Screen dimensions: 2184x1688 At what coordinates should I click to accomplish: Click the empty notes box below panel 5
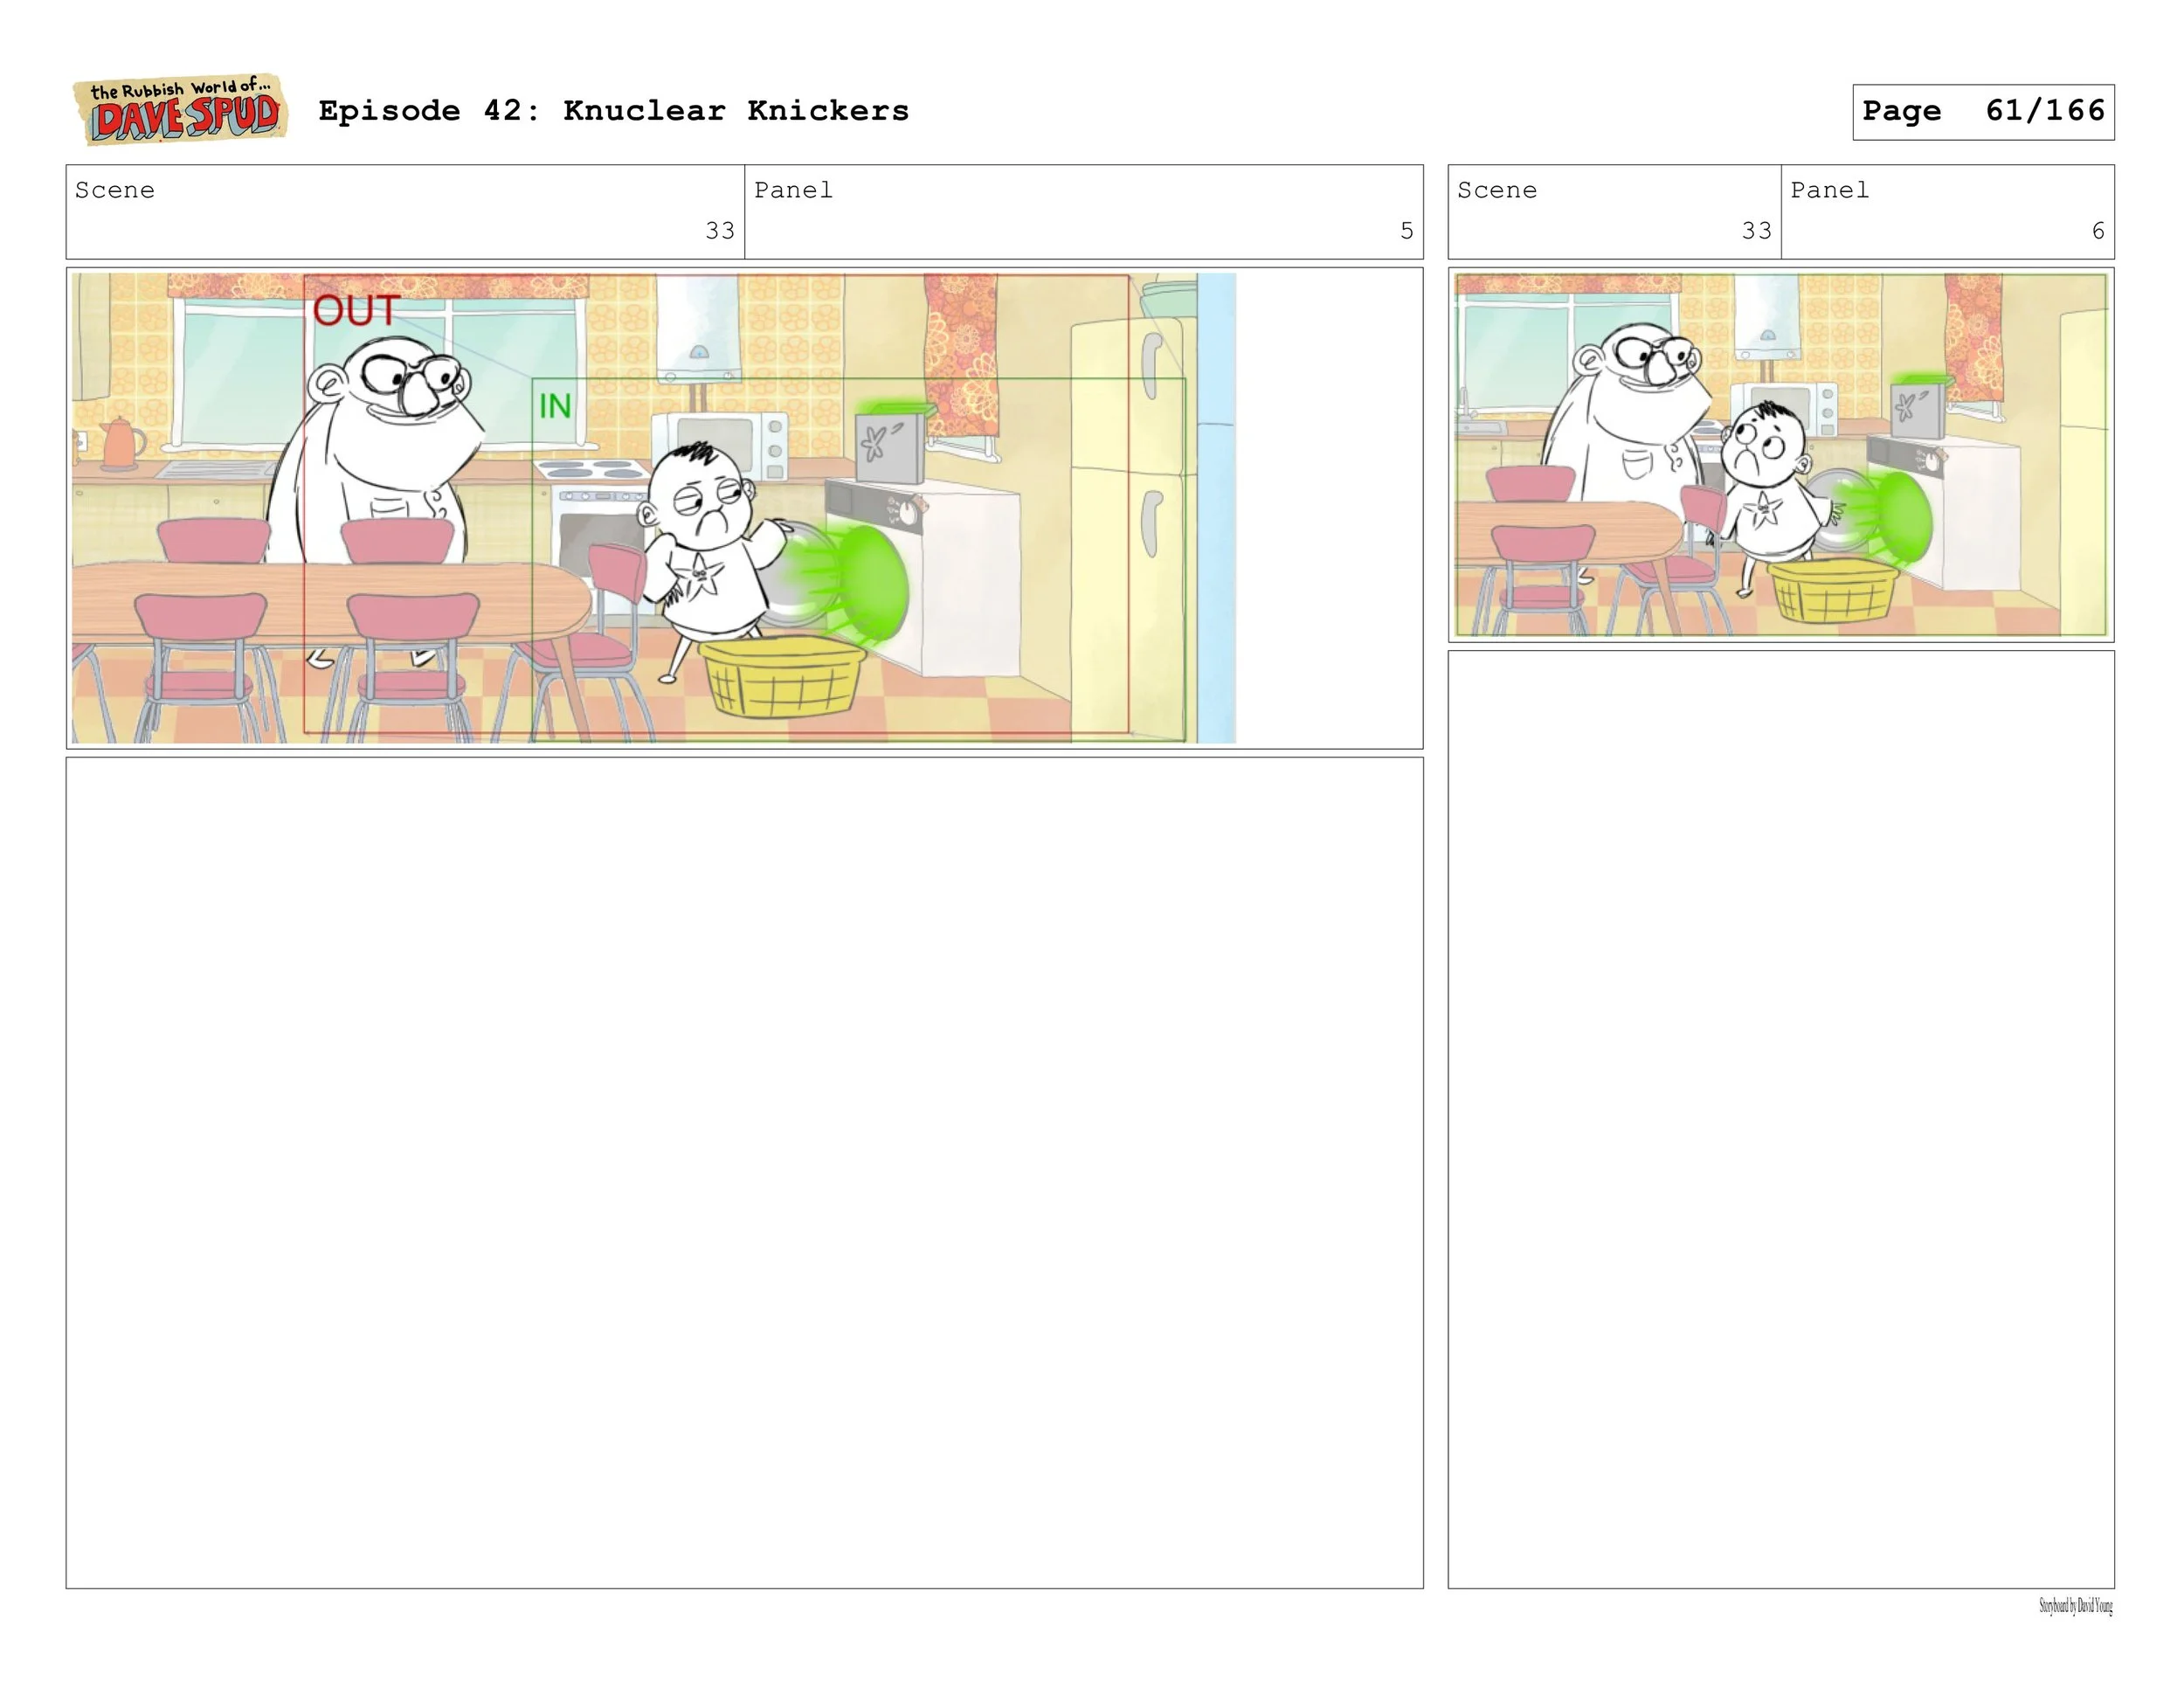pos(744,1172)
